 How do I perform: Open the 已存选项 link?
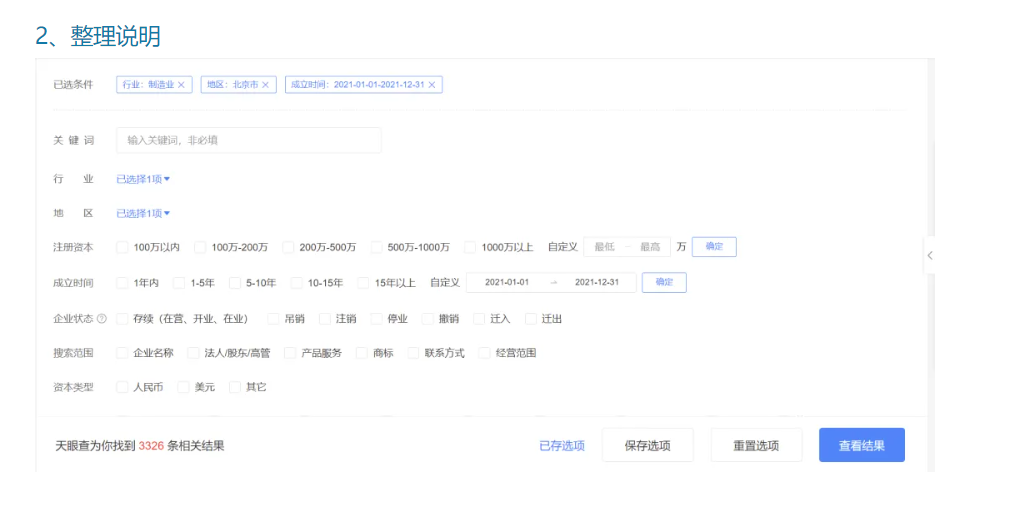562,446
